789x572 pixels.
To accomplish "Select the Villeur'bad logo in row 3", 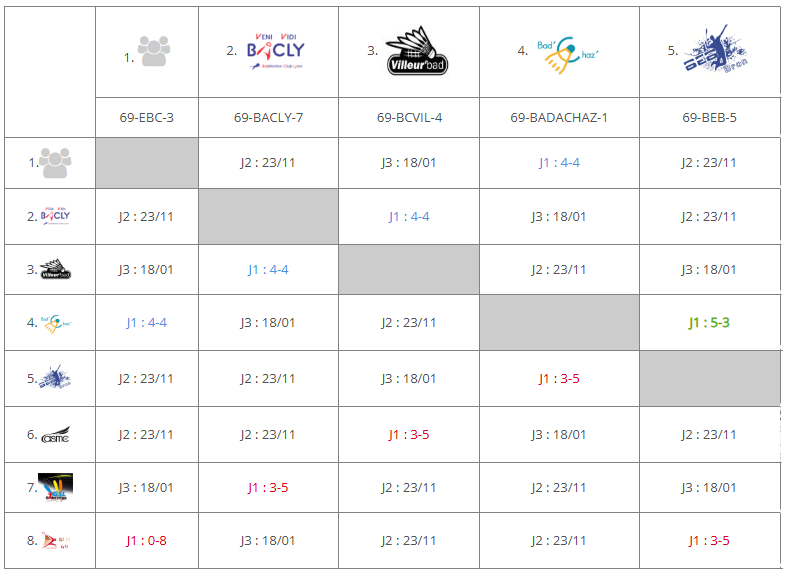I will click(56, 269).
